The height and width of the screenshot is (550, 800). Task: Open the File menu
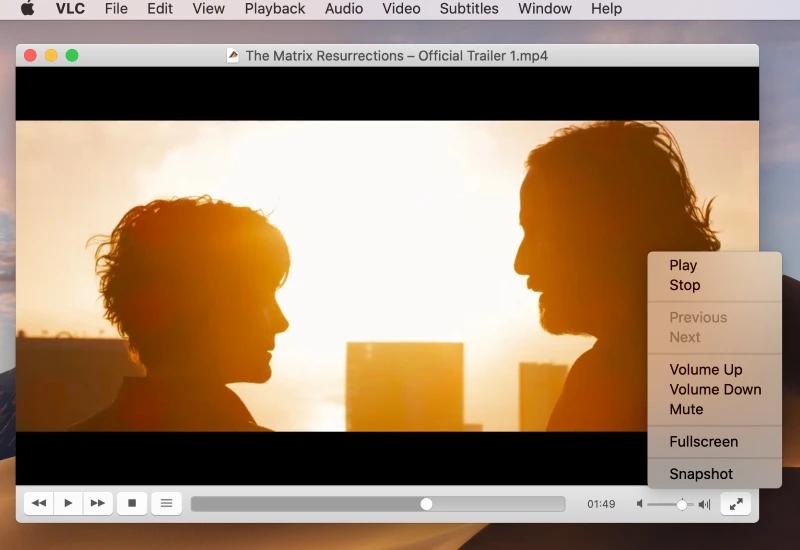116,9
